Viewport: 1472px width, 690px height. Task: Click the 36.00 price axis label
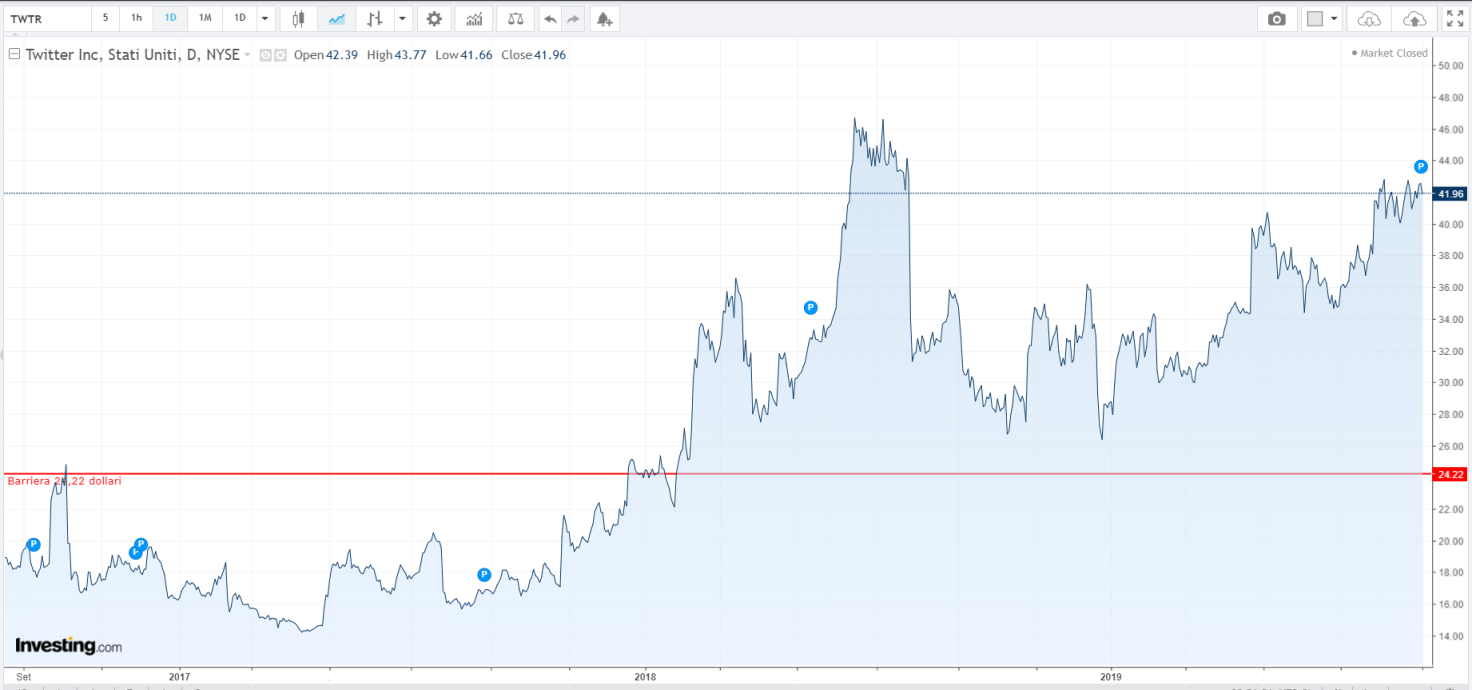(1450, 288)
